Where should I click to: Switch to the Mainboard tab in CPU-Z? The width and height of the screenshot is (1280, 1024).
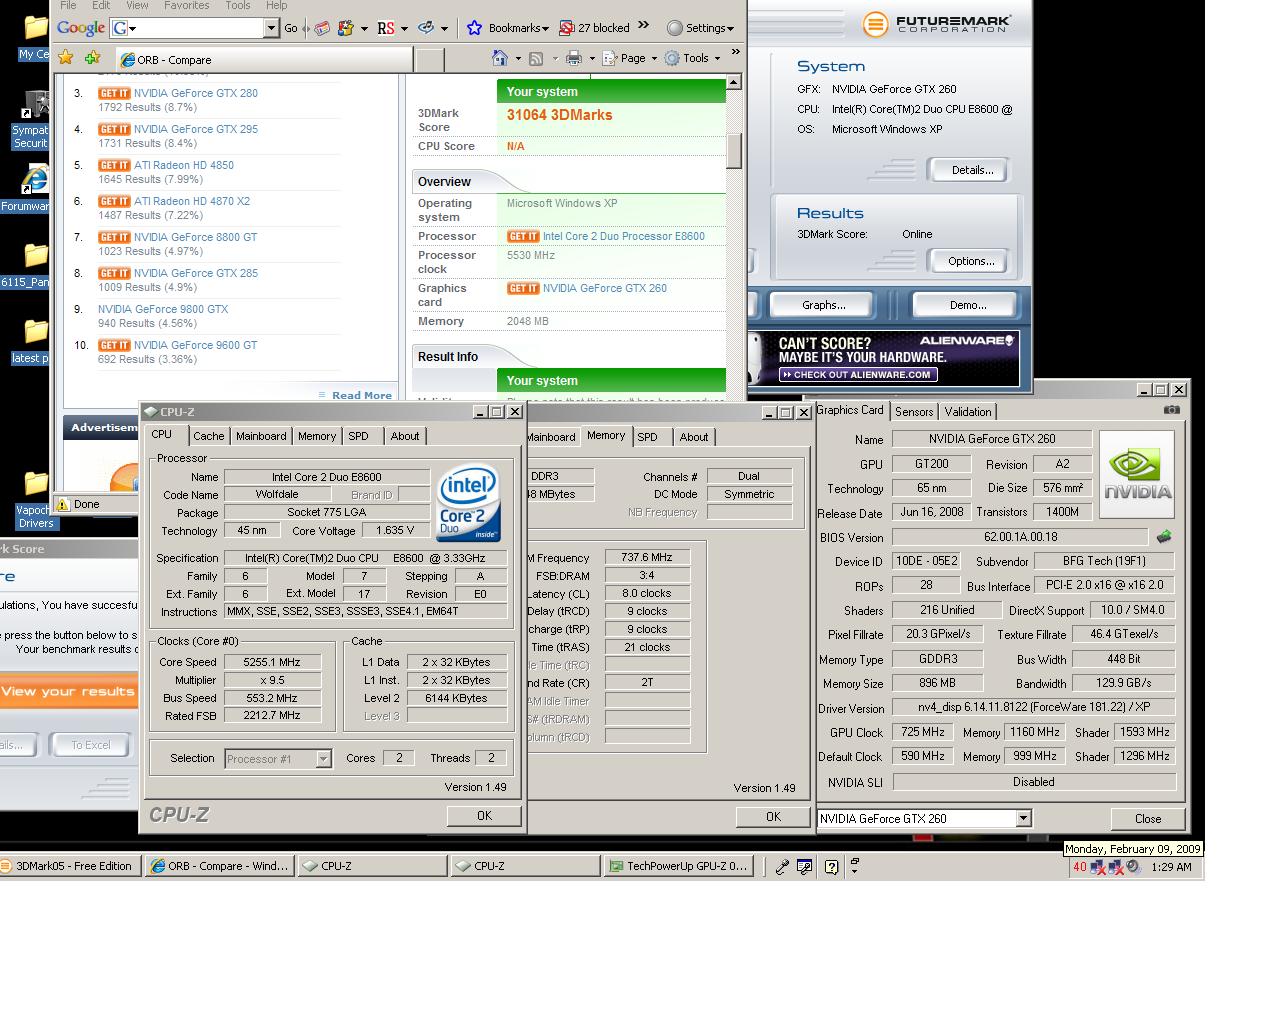tap(261, 436)
